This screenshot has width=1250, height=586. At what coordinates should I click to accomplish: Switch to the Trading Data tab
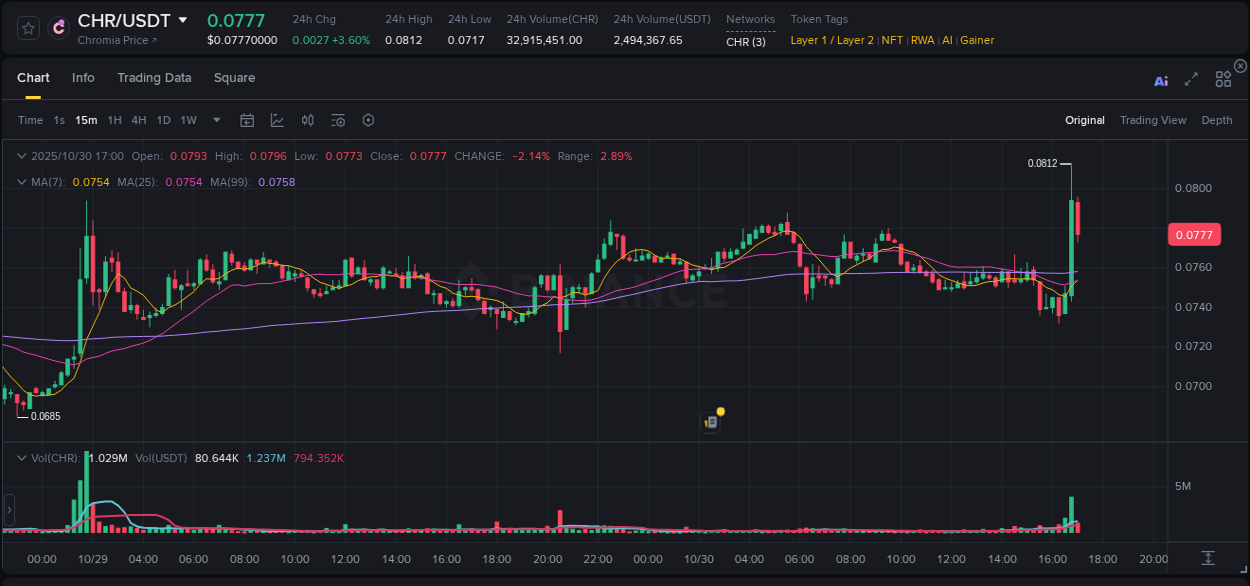pos(154,78)
